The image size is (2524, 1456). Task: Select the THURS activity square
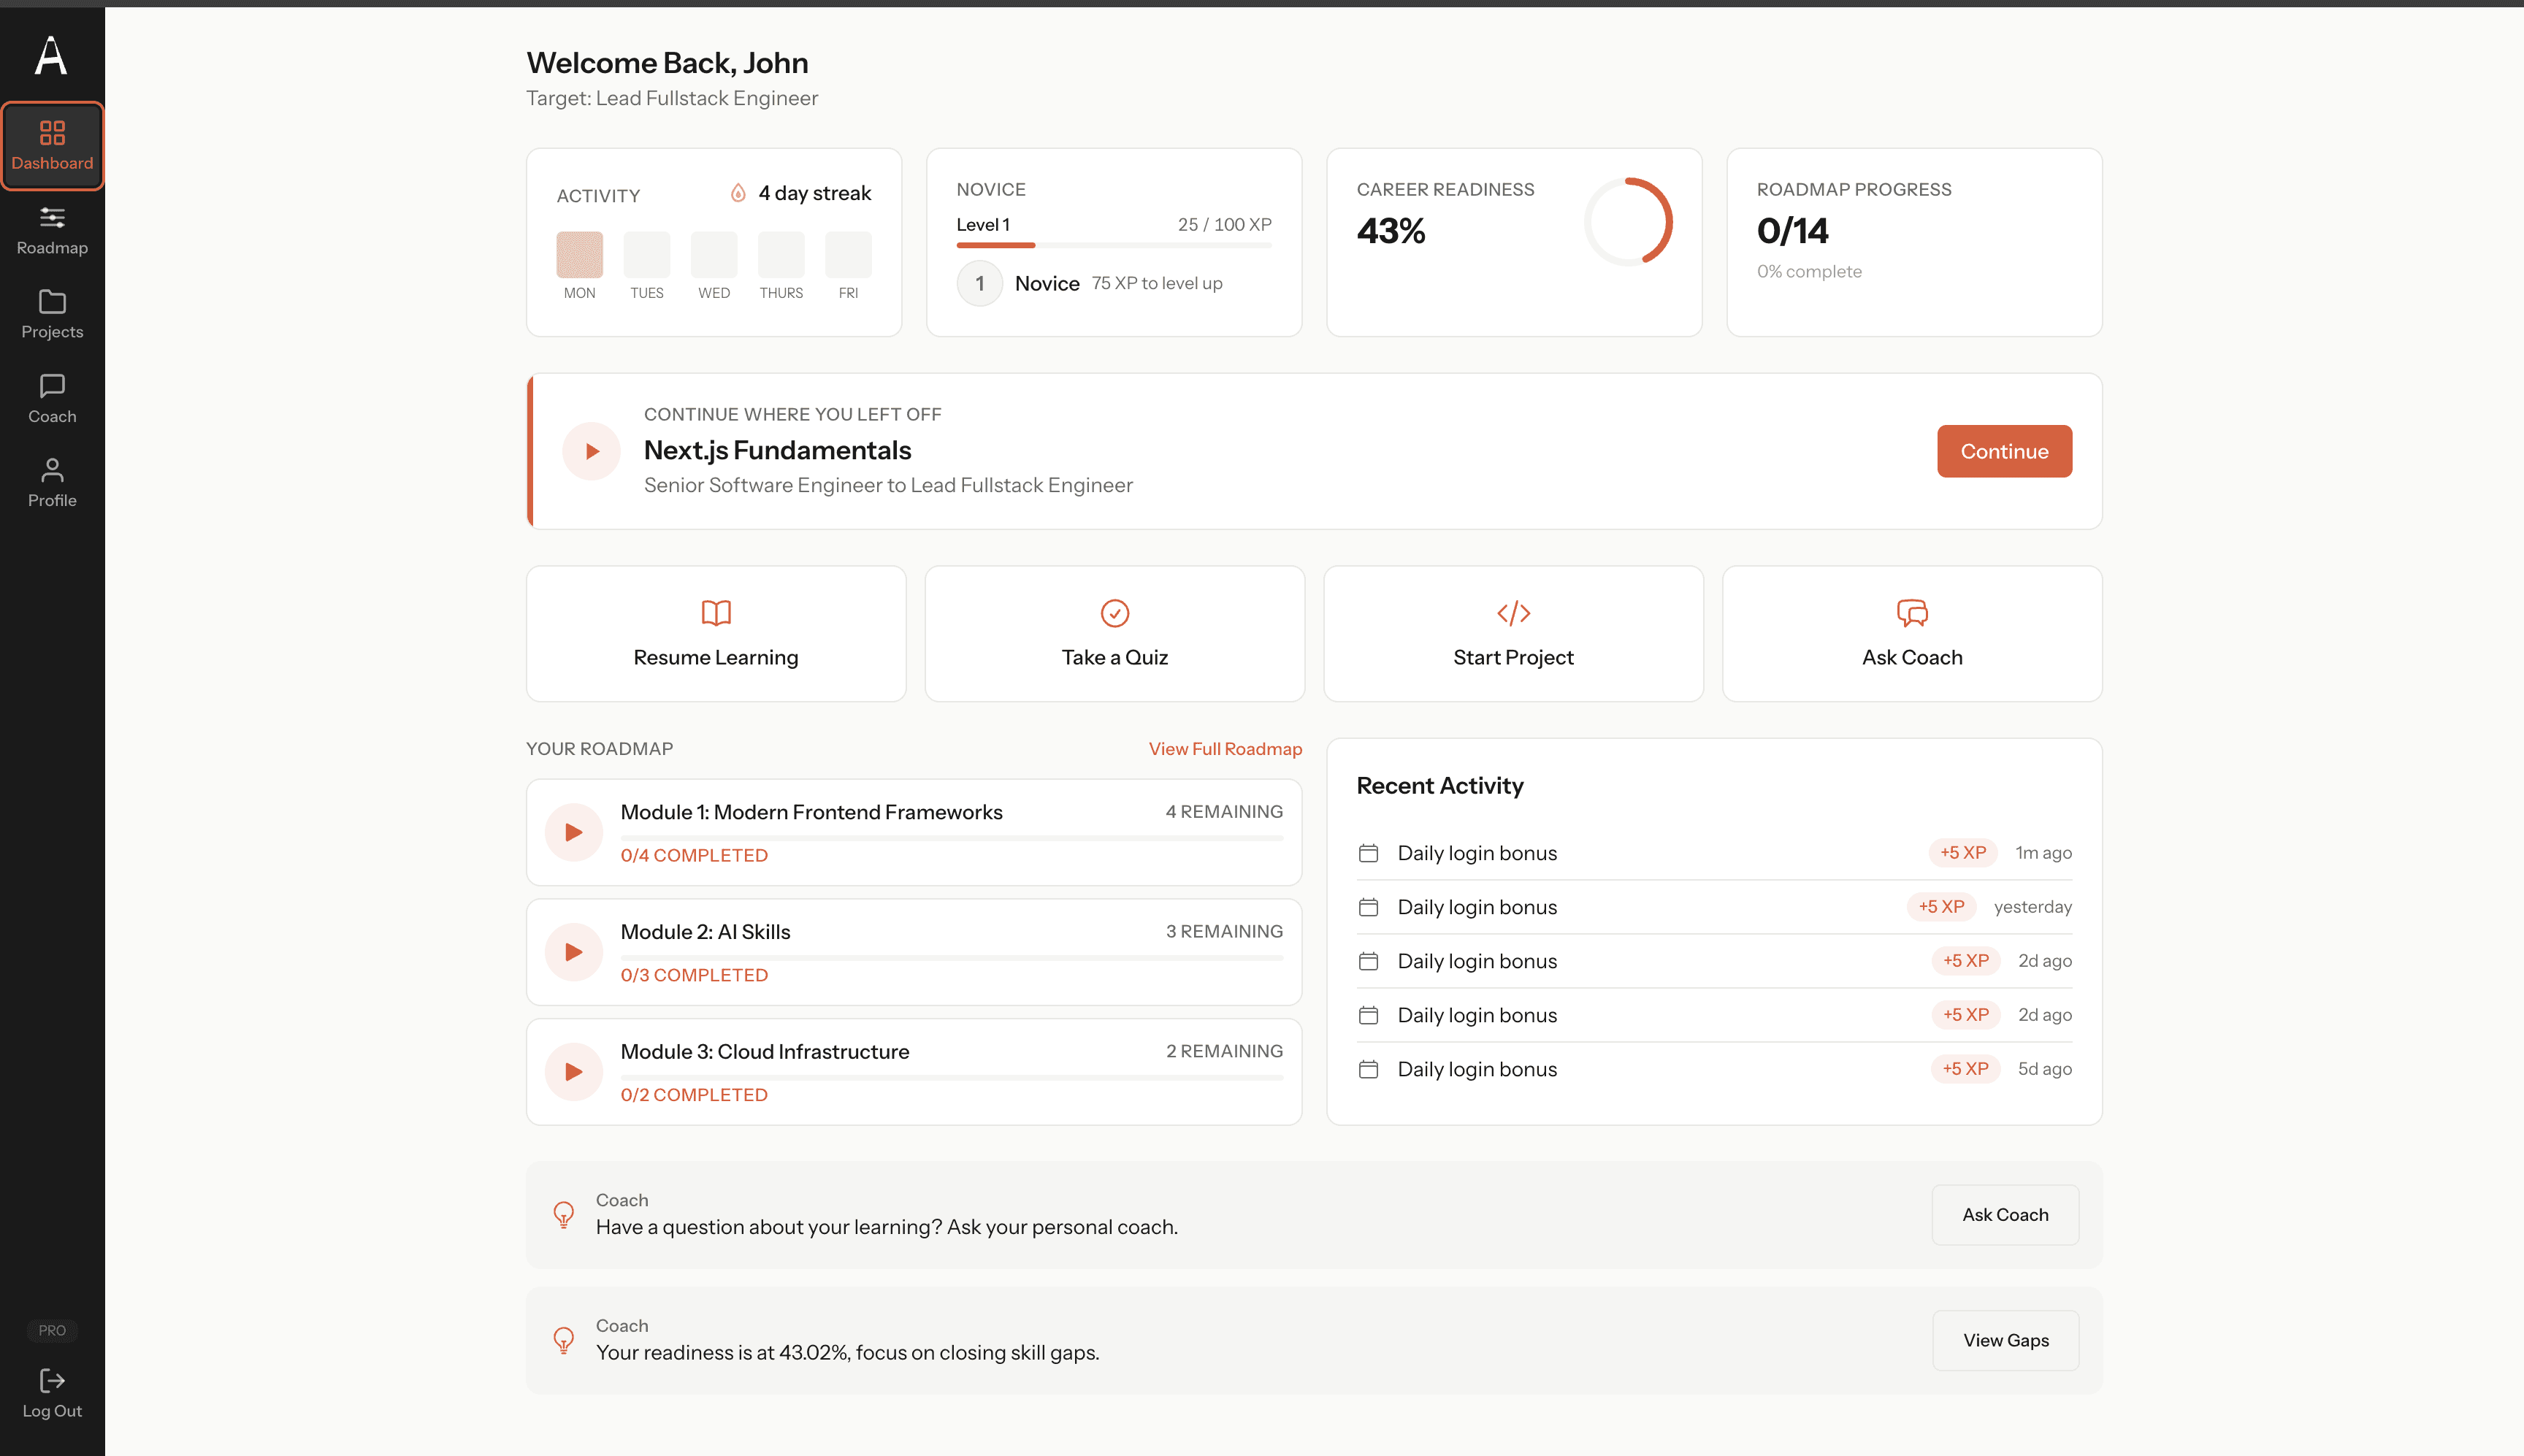point(781,255)
